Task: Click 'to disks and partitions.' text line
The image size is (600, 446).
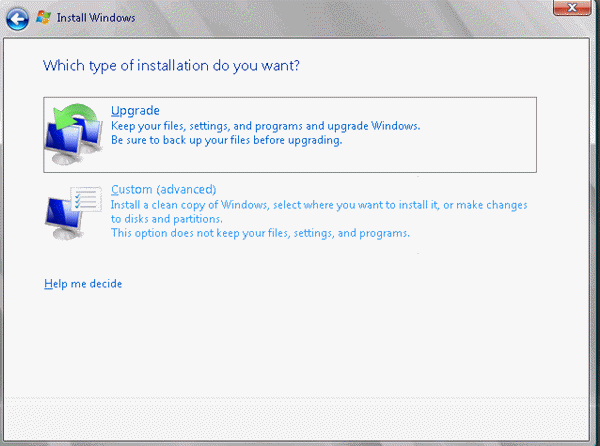Action: click(166, 219)
